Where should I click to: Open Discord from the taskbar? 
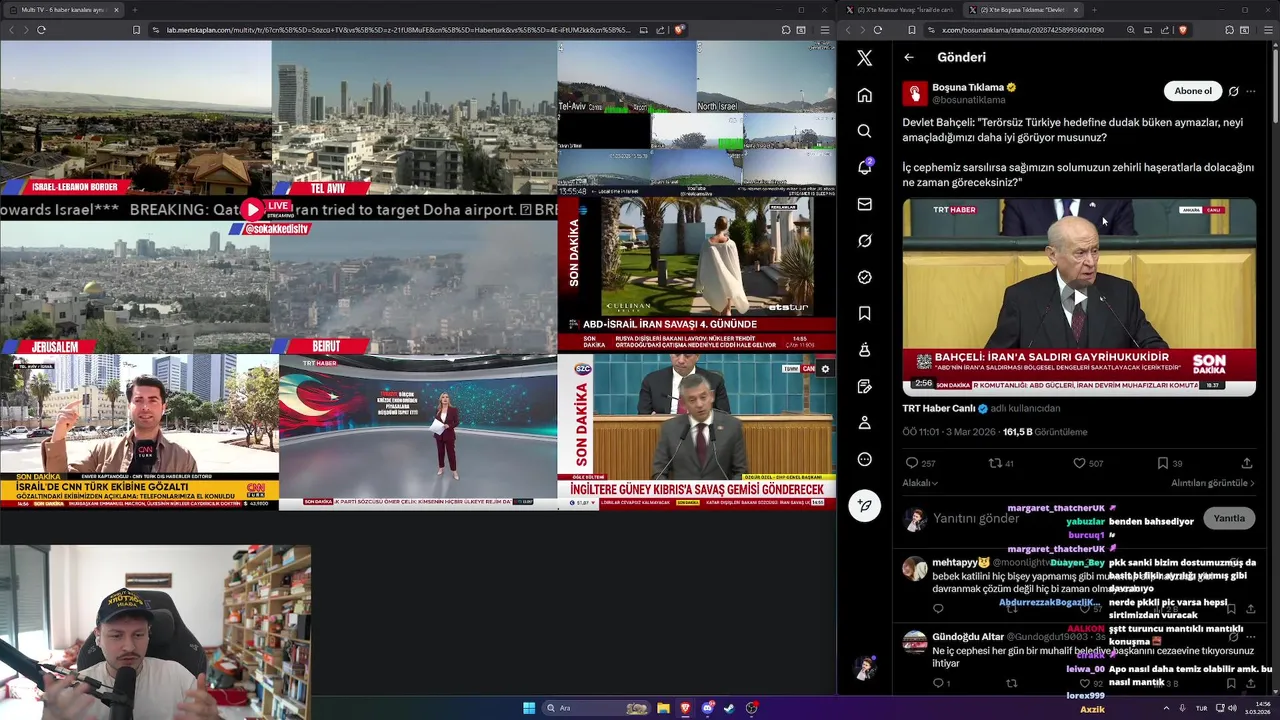[x=707, y=708]
